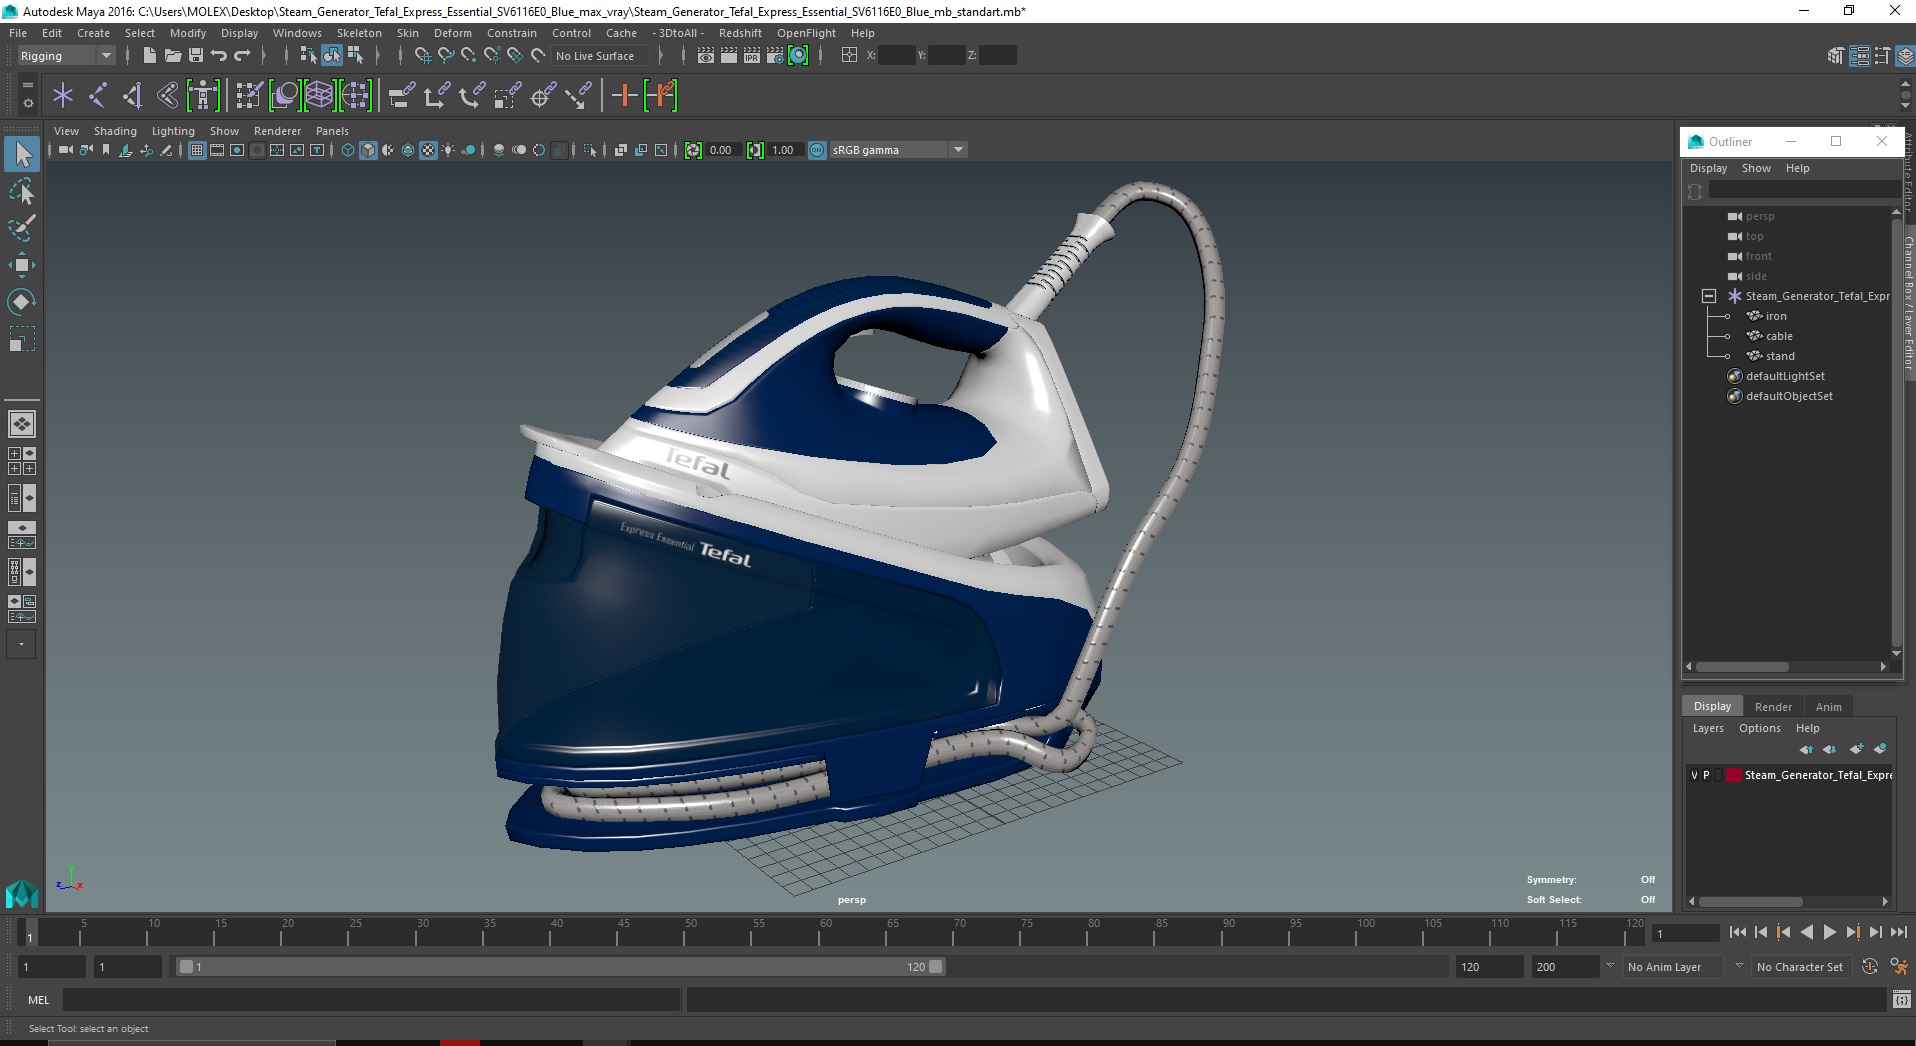Toggle the Auto Keyframe button
Screen dimensions: 1916x1046
point(1870,967)
